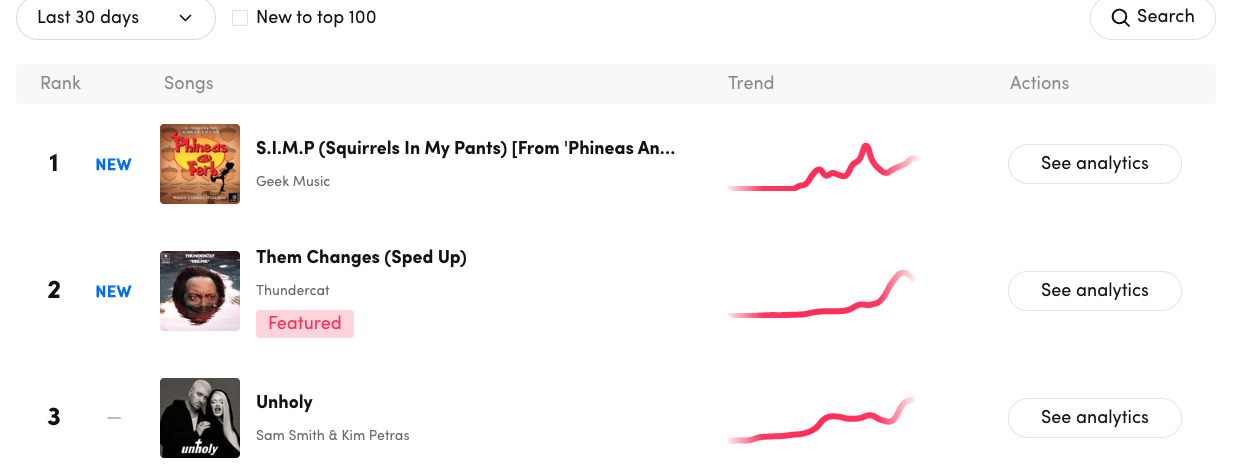
Task: Click the Trend column header
Action: pyautogui.click(x=751, y=83)
